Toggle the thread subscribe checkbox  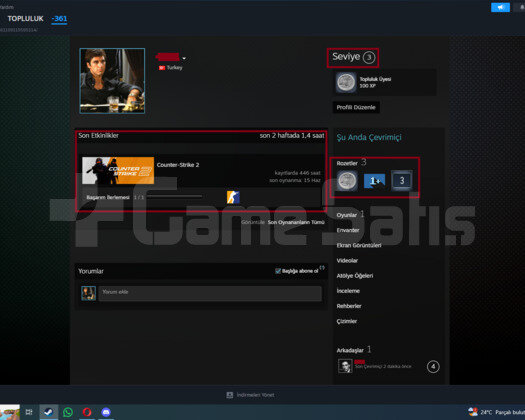pyautogui.click(x=278, y=271)
